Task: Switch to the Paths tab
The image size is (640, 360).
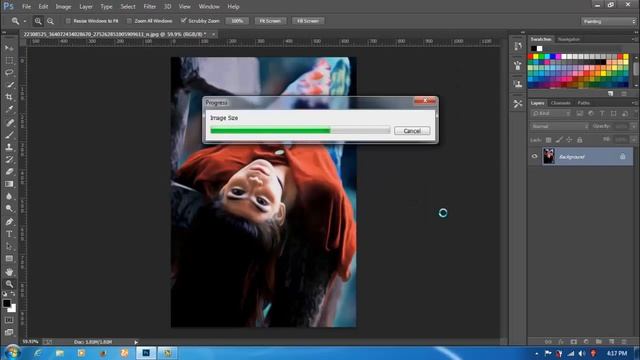Action: click(x=584, y=103)
